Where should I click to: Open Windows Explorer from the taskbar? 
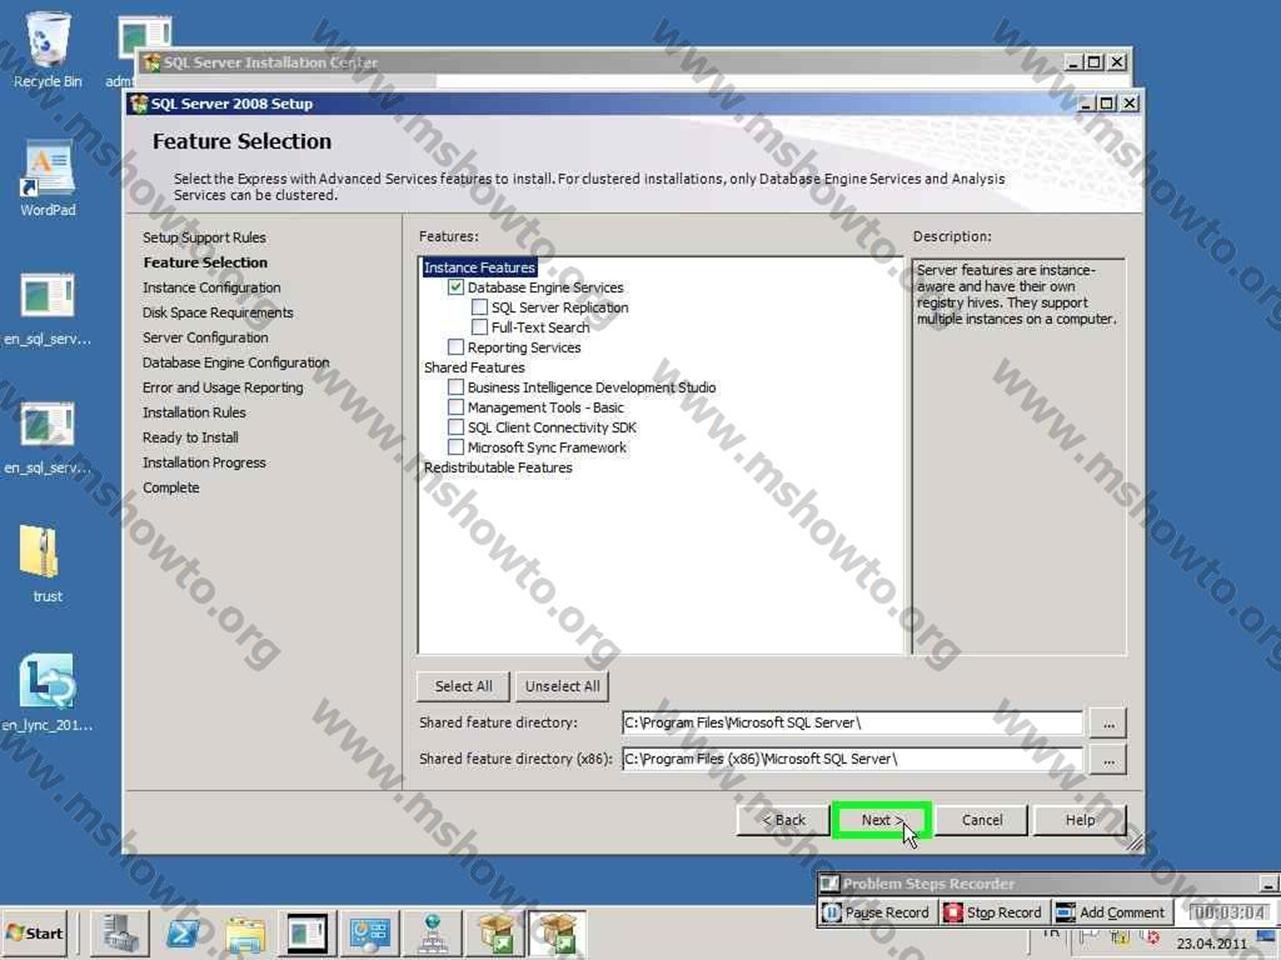click(x=245, y=934)
